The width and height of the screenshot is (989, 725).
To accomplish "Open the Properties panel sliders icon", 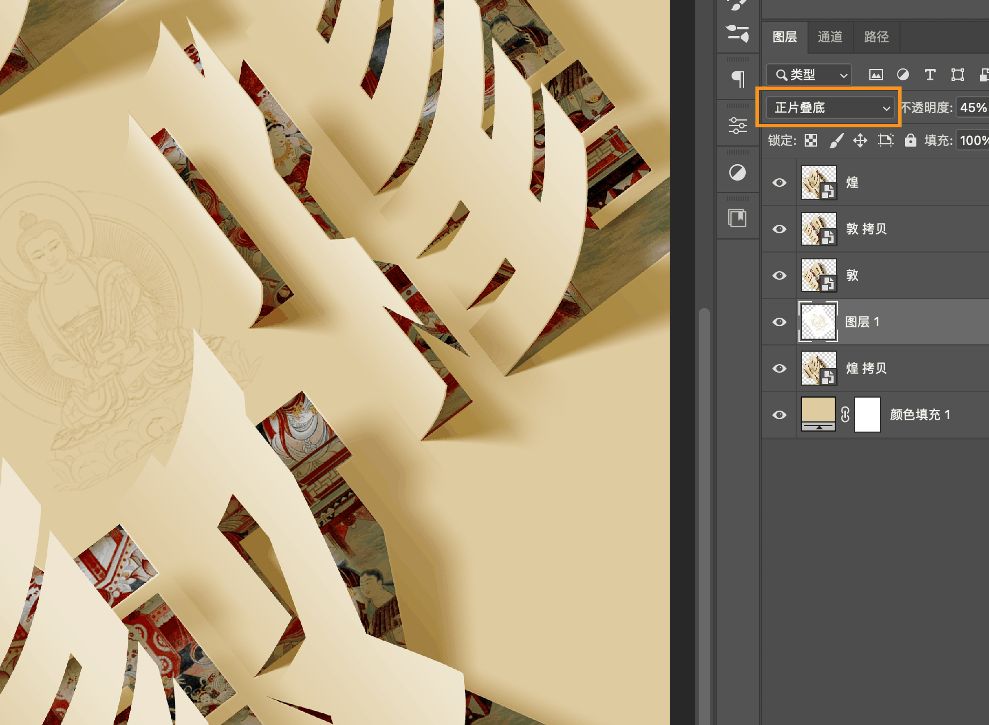I will click(737, 126).
